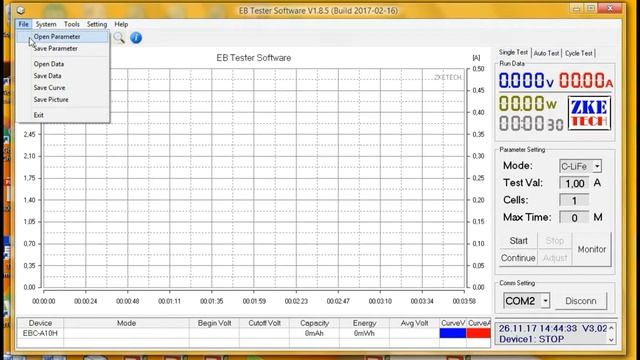Click the chart title EB Tester Software
640x360 pixels.
(253, 58)
